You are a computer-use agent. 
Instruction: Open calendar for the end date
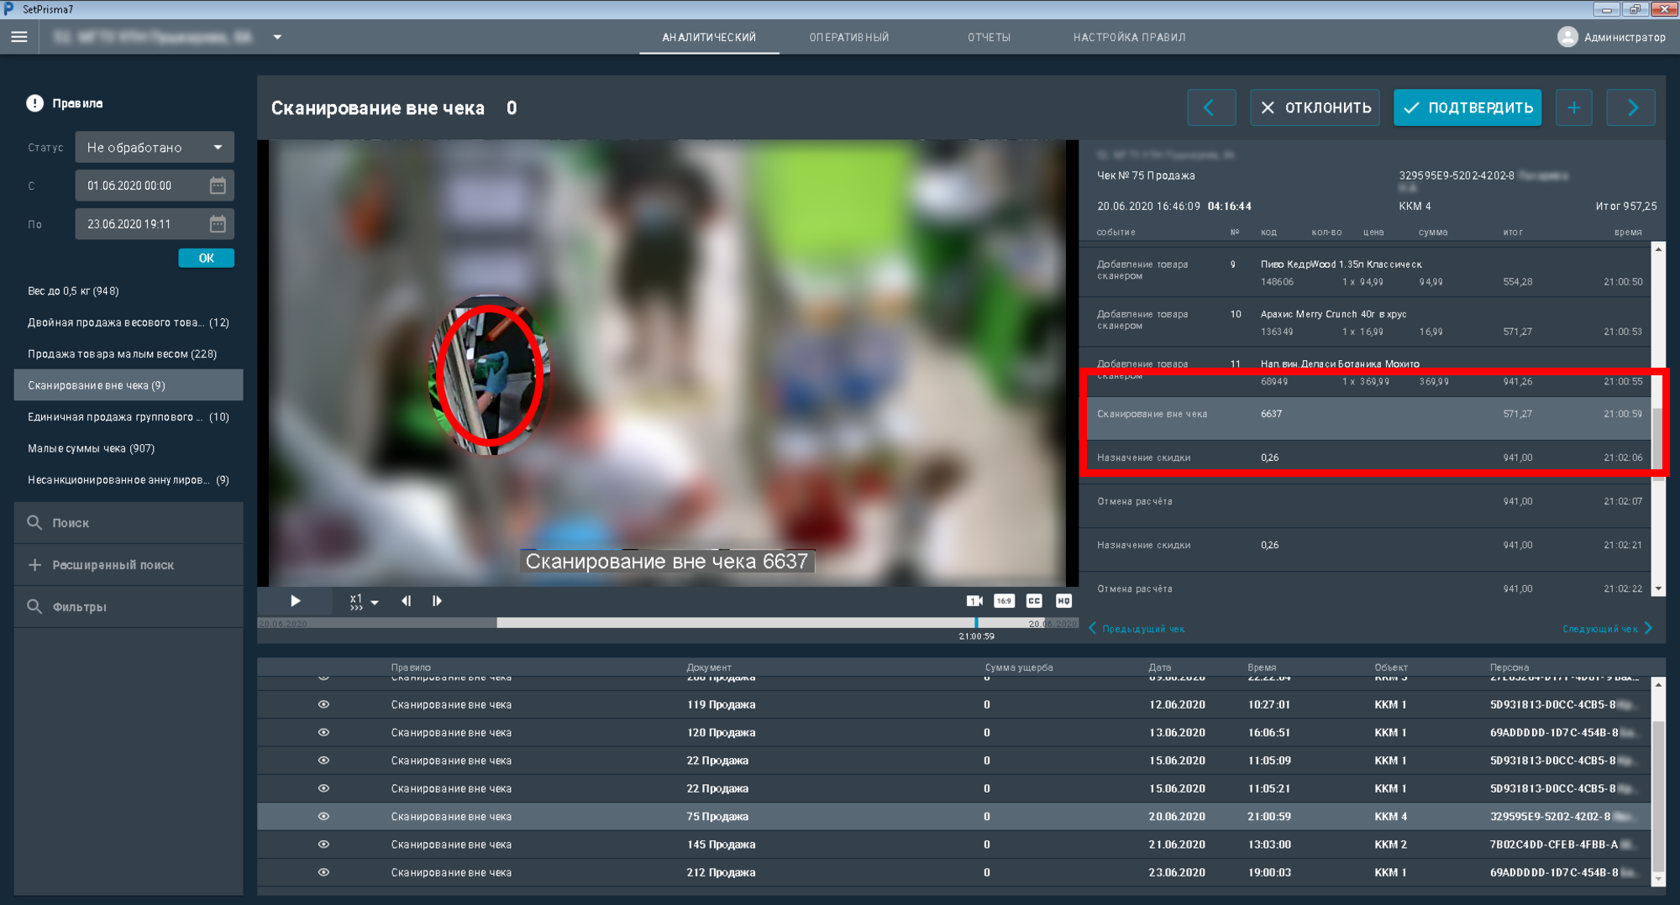(x=218, y=224)
